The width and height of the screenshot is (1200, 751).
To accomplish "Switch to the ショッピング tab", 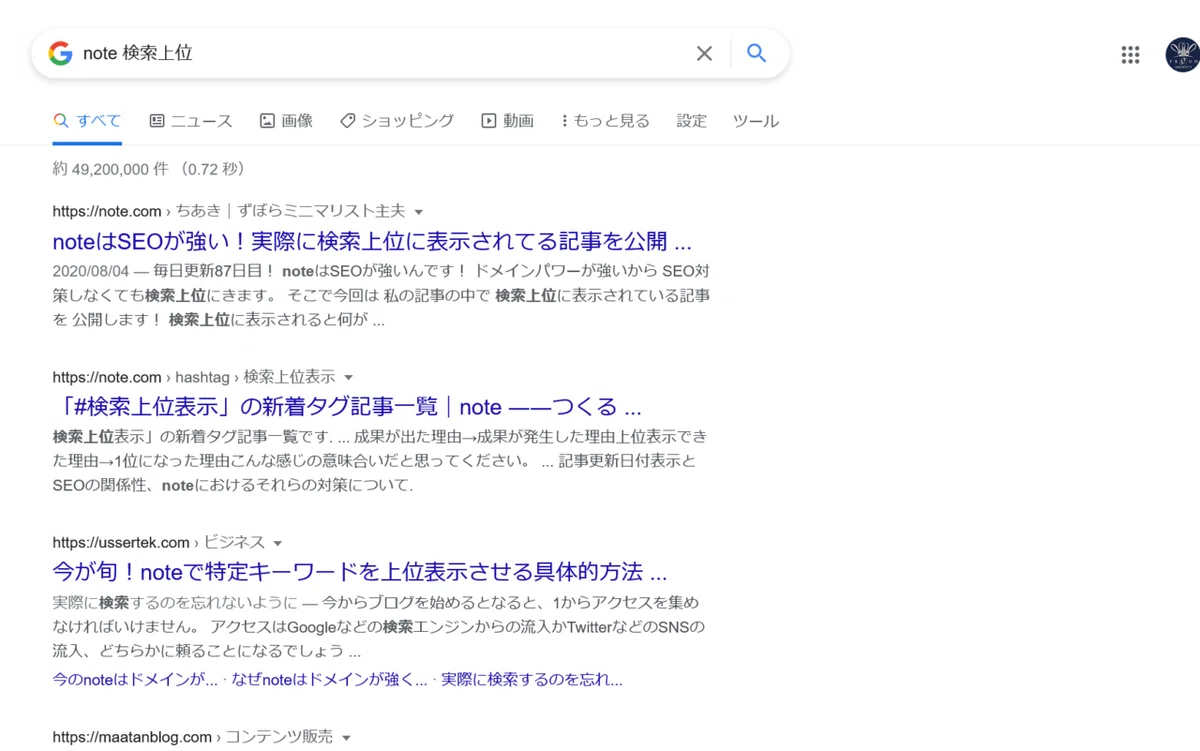I will [x=396, y=121].
